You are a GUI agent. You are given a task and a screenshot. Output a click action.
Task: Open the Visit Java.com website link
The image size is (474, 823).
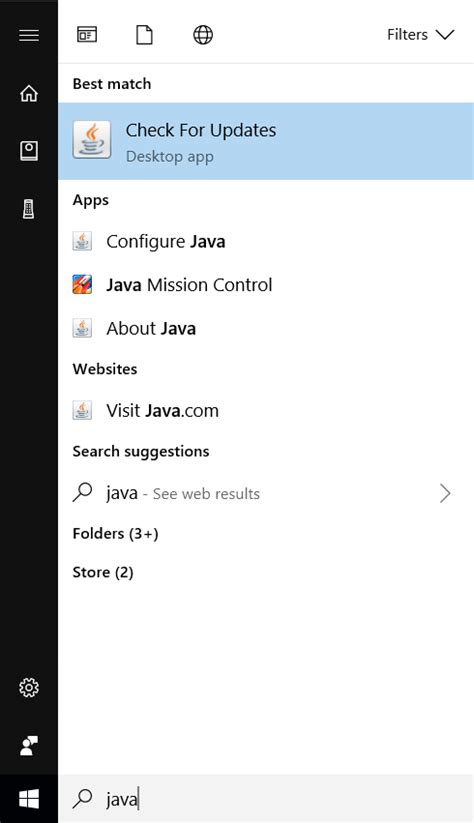point(266,410)
